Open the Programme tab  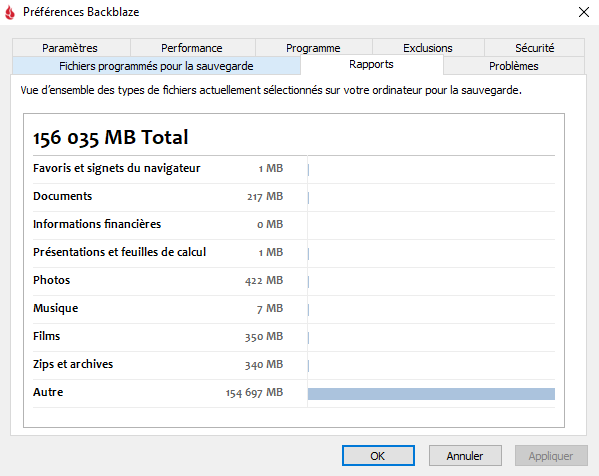[314, 48]
